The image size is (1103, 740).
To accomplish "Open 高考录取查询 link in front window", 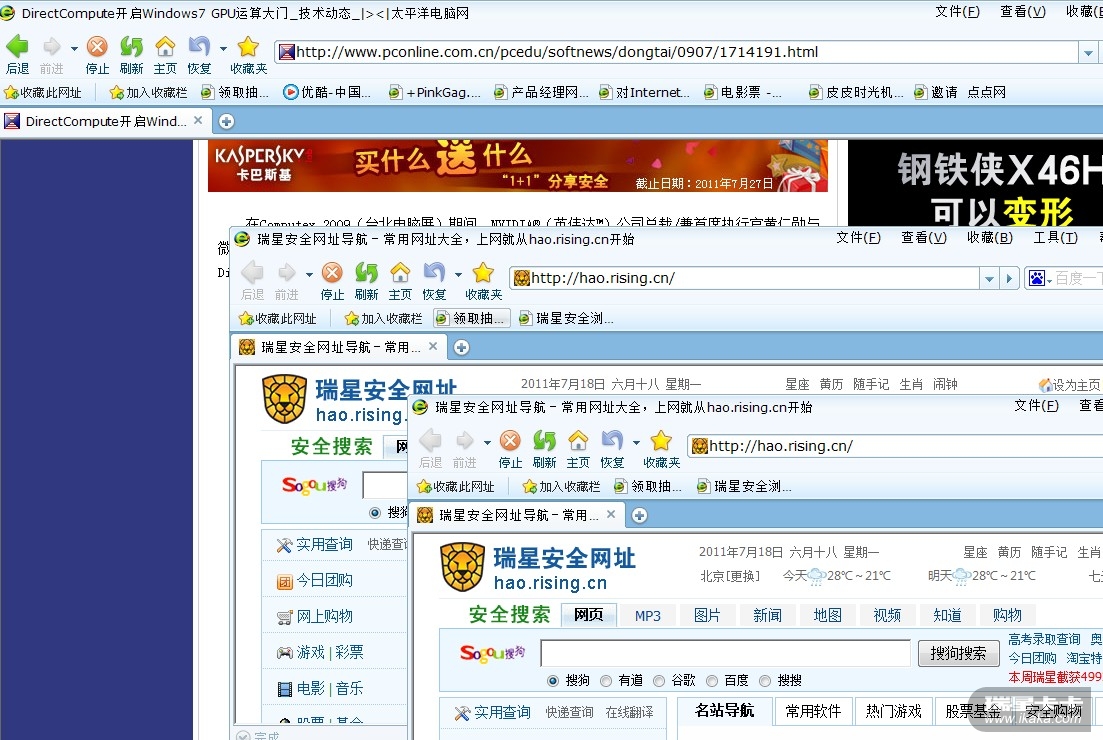I will pyautogui.click(x=1044, y=639).
